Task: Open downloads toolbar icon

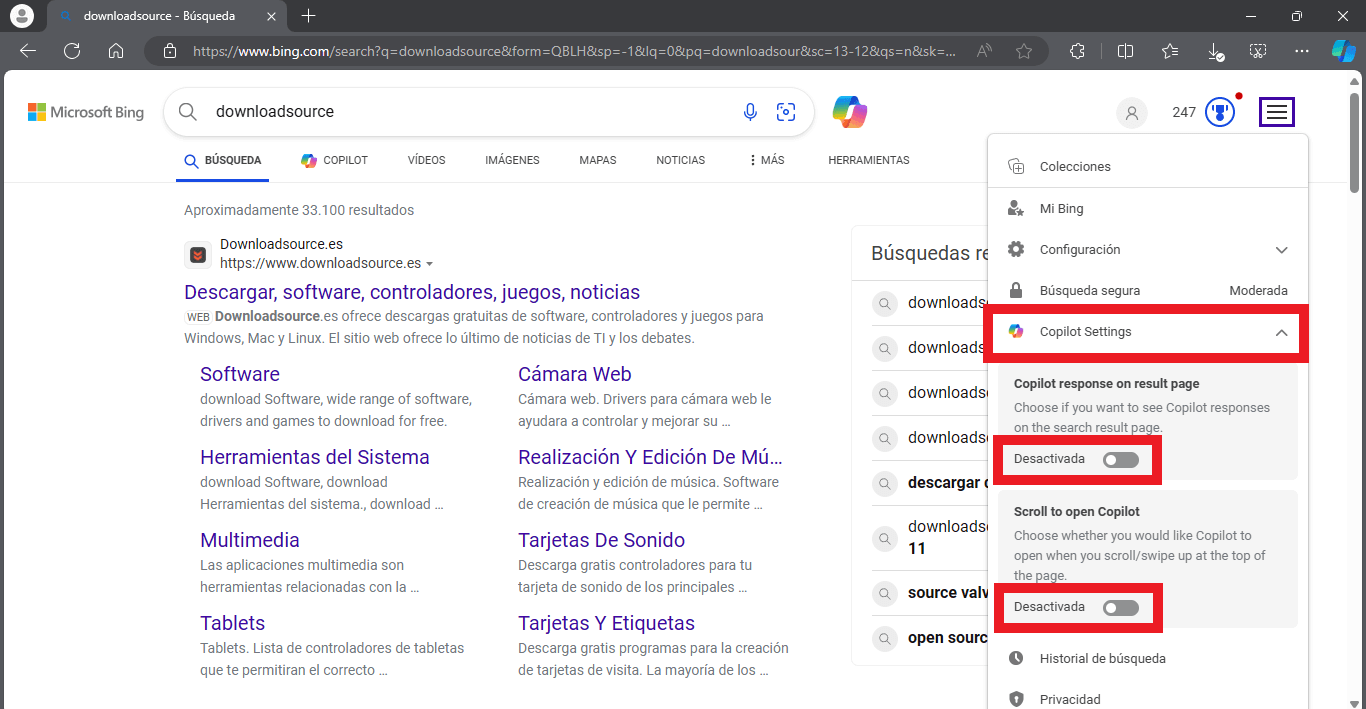Action: tap(1214, 51)
